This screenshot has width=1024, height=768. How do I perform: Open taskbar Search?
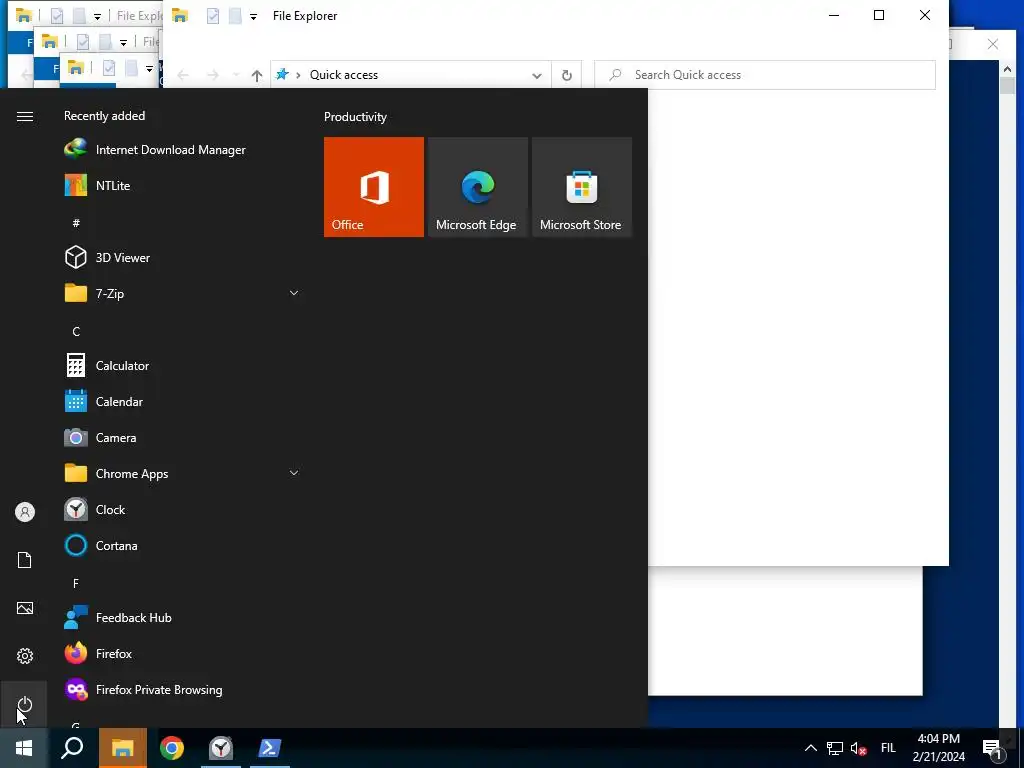pos(72,748)
